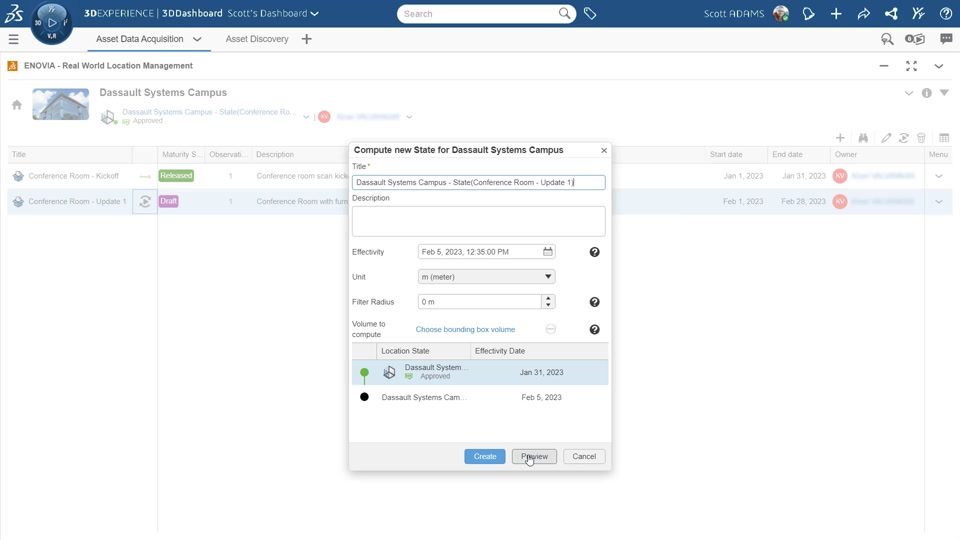Click the Create button

coord(485,456)
